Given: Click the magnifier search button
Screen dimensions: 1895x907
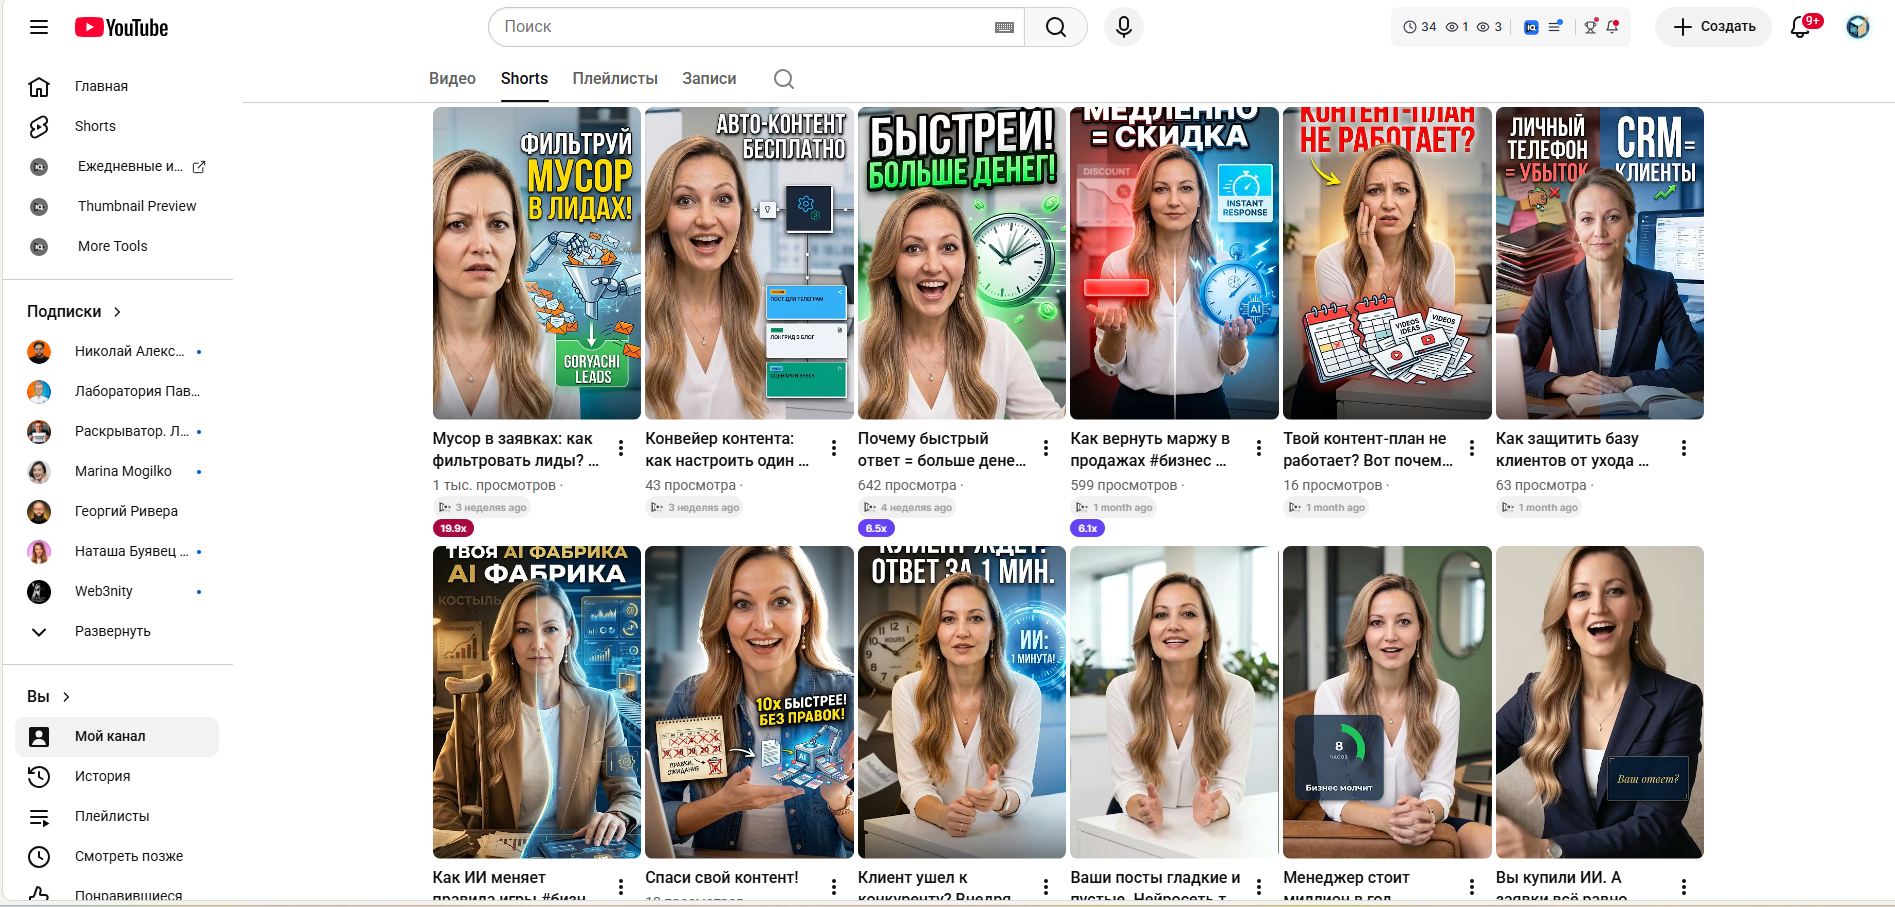Looking at the screenshot, I should click(x=1056, y=27).
